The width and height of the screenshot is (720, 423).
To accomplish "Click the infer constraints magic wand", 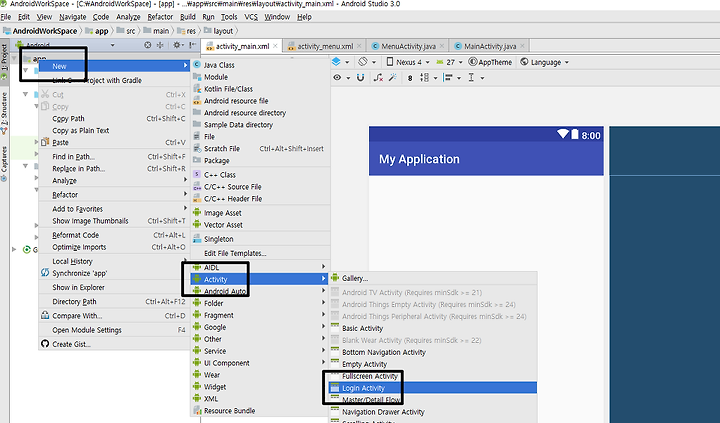I will click(393, 78).
